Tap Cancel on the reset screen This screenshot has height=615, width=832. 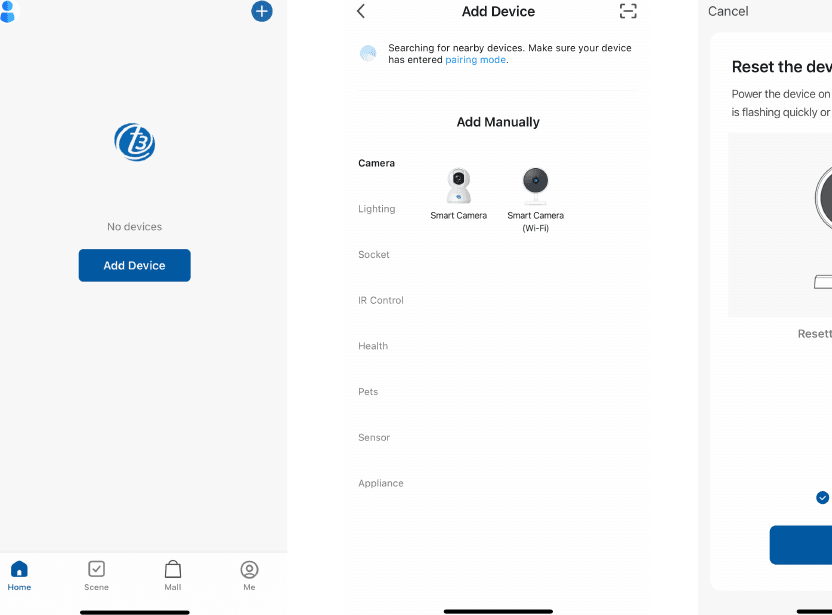pos(728,11)
